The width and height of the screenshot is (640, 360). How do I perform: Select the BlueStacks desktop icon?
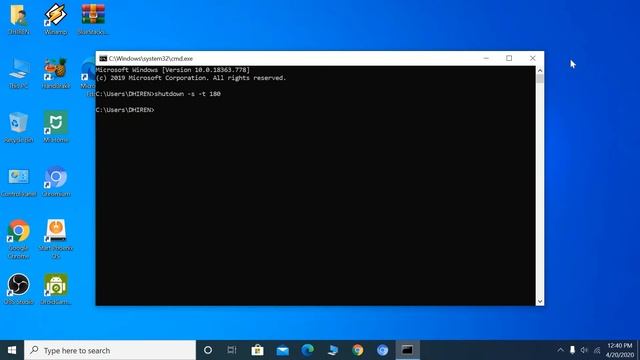pos(93,18)
